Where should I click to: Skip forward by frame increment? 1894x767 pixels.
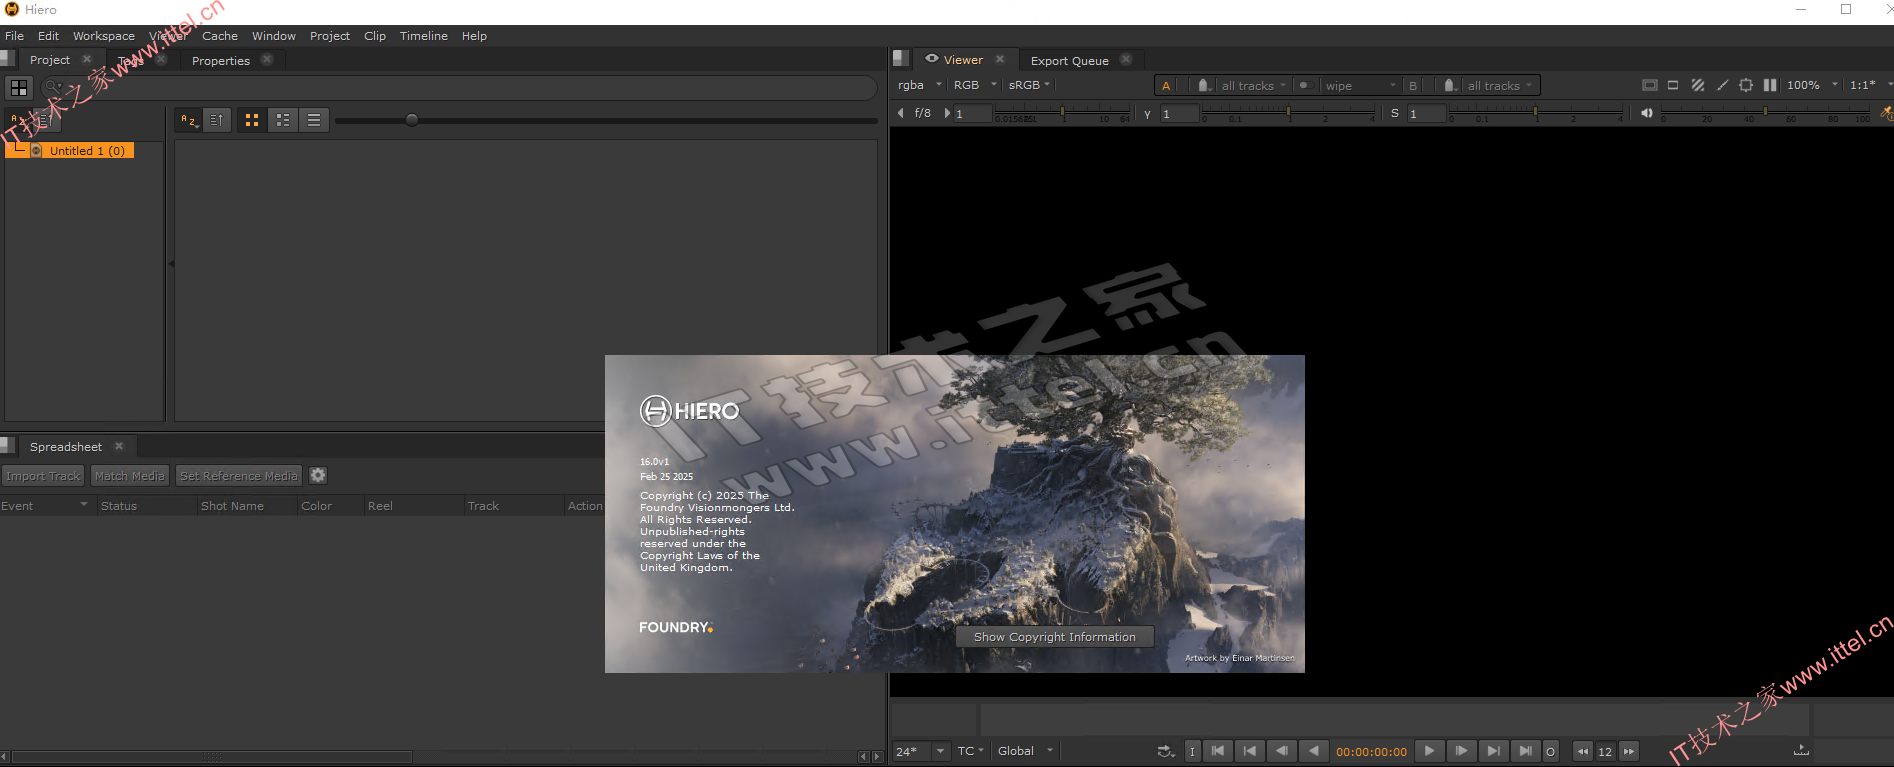(x=1629, y=751)
